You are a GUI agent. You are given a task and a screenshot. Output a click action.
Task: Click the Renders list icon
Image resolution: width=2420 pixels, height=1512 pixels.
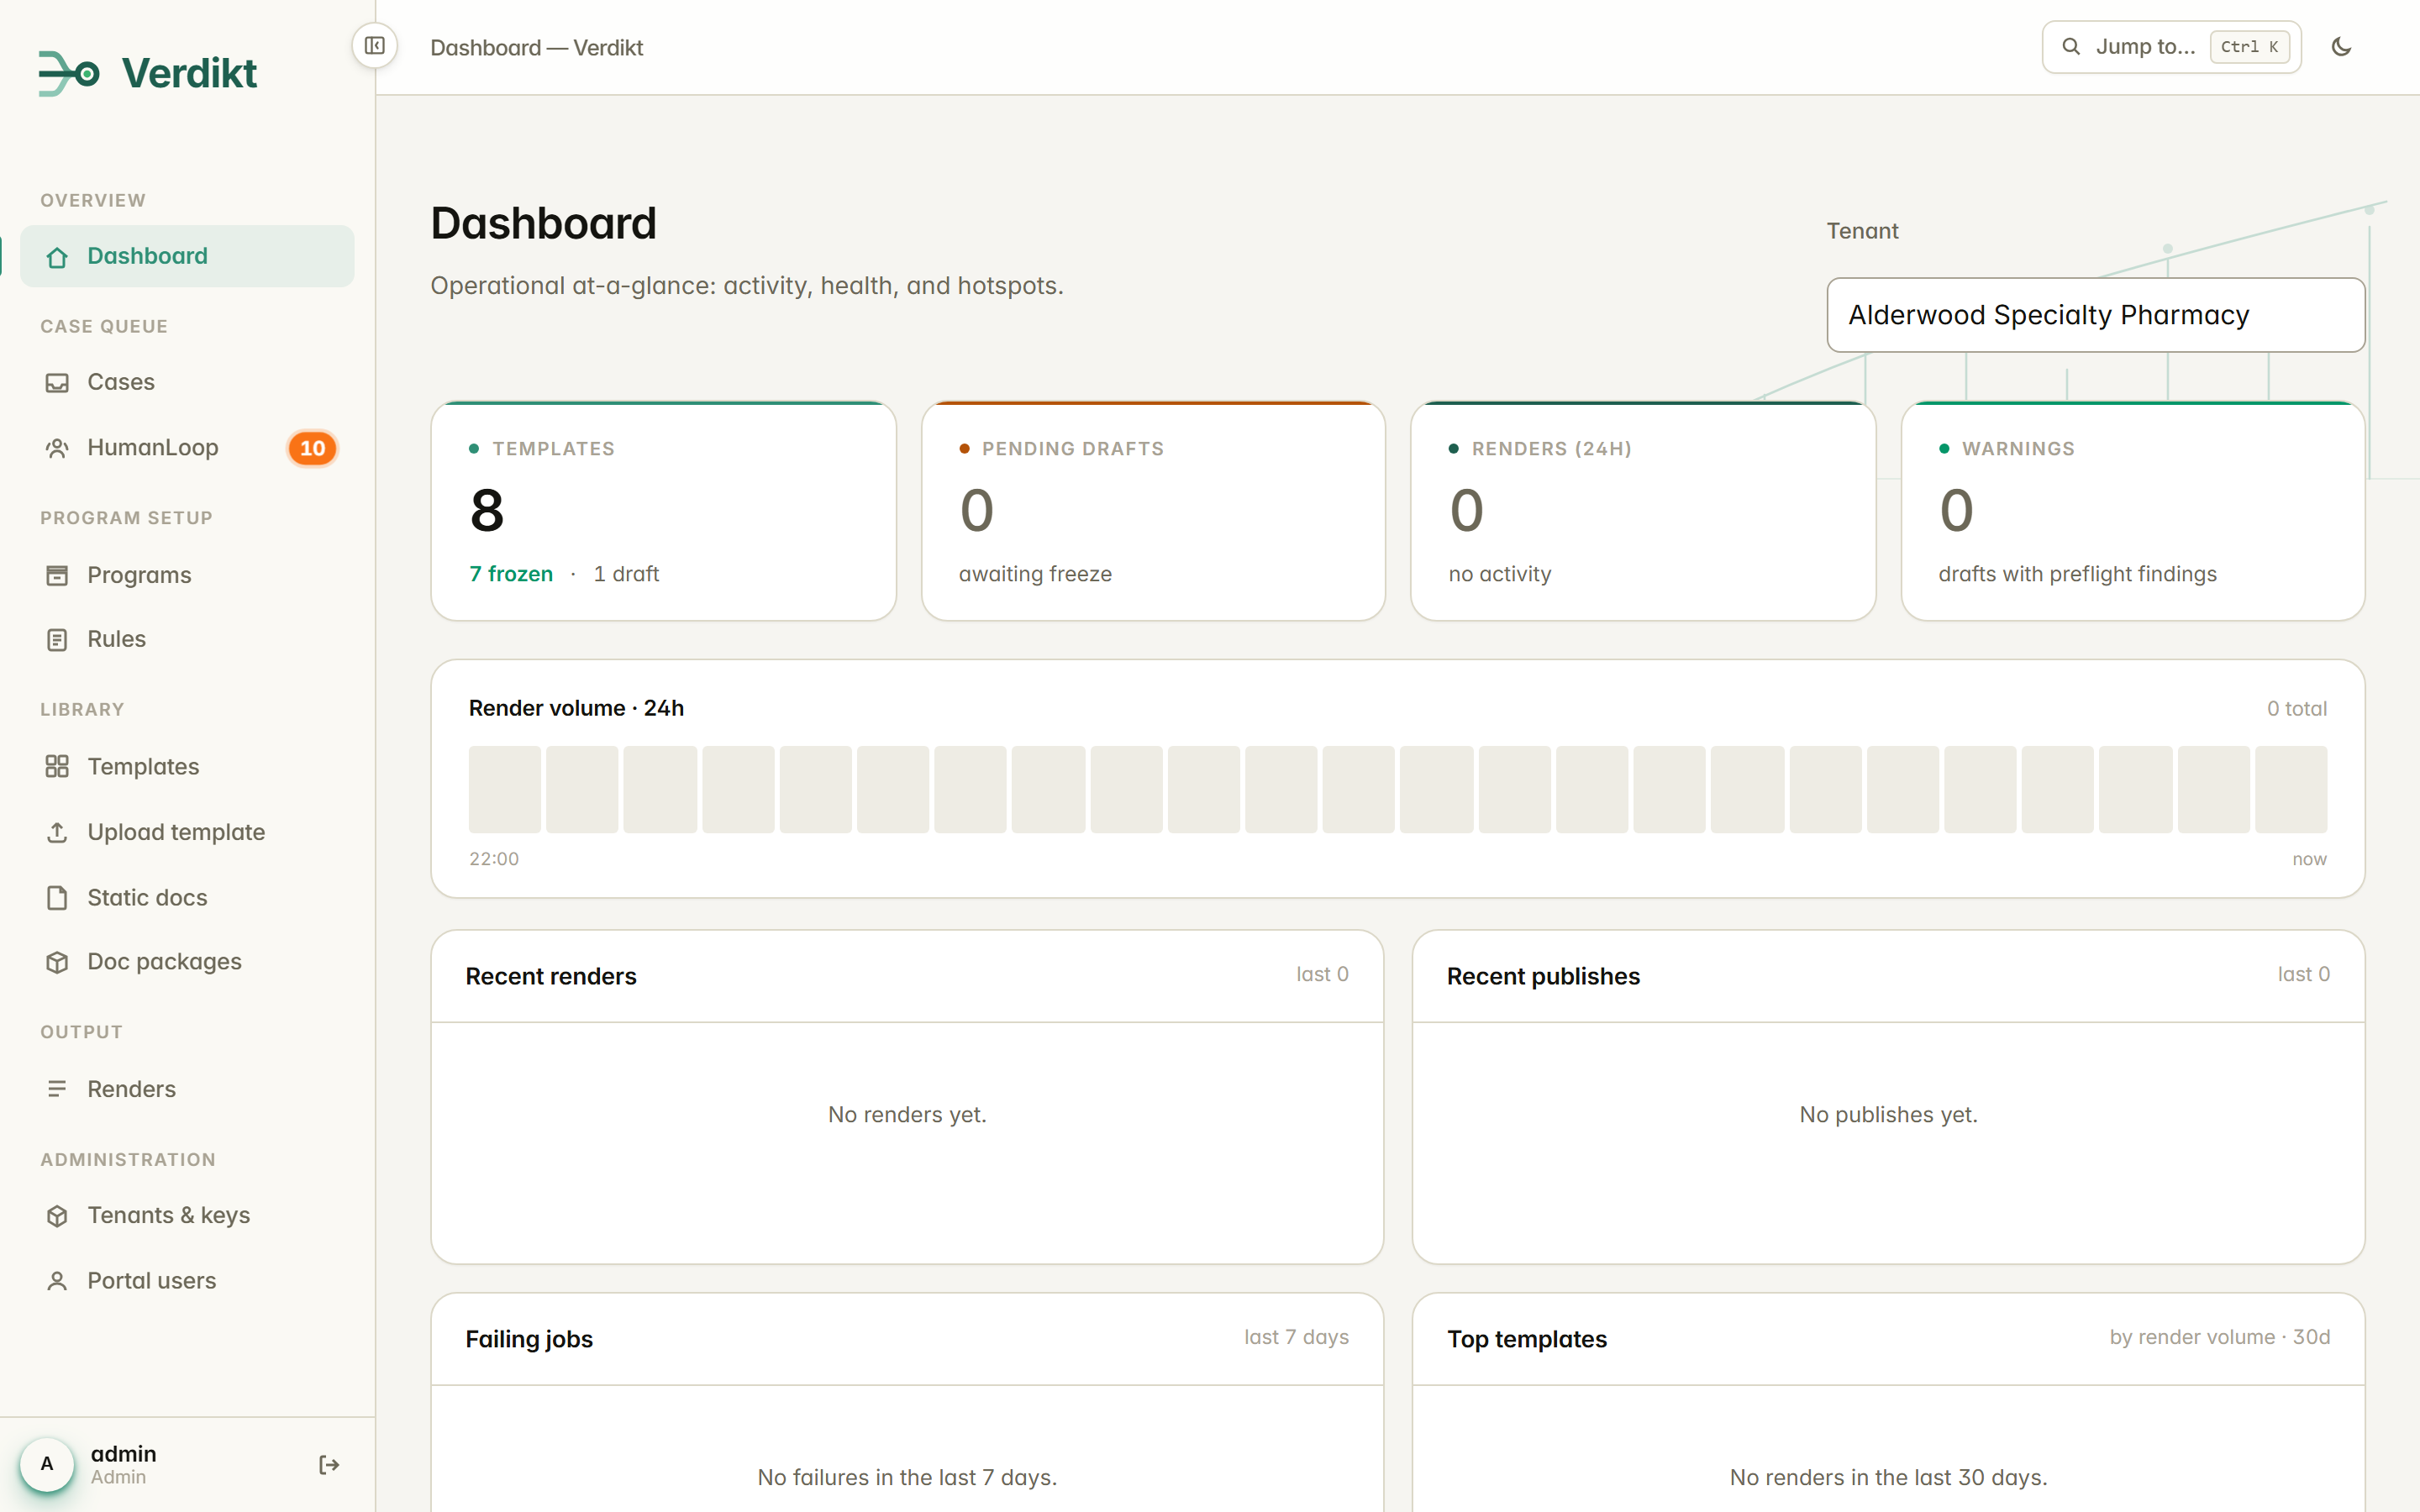(x=57, y=1089)
